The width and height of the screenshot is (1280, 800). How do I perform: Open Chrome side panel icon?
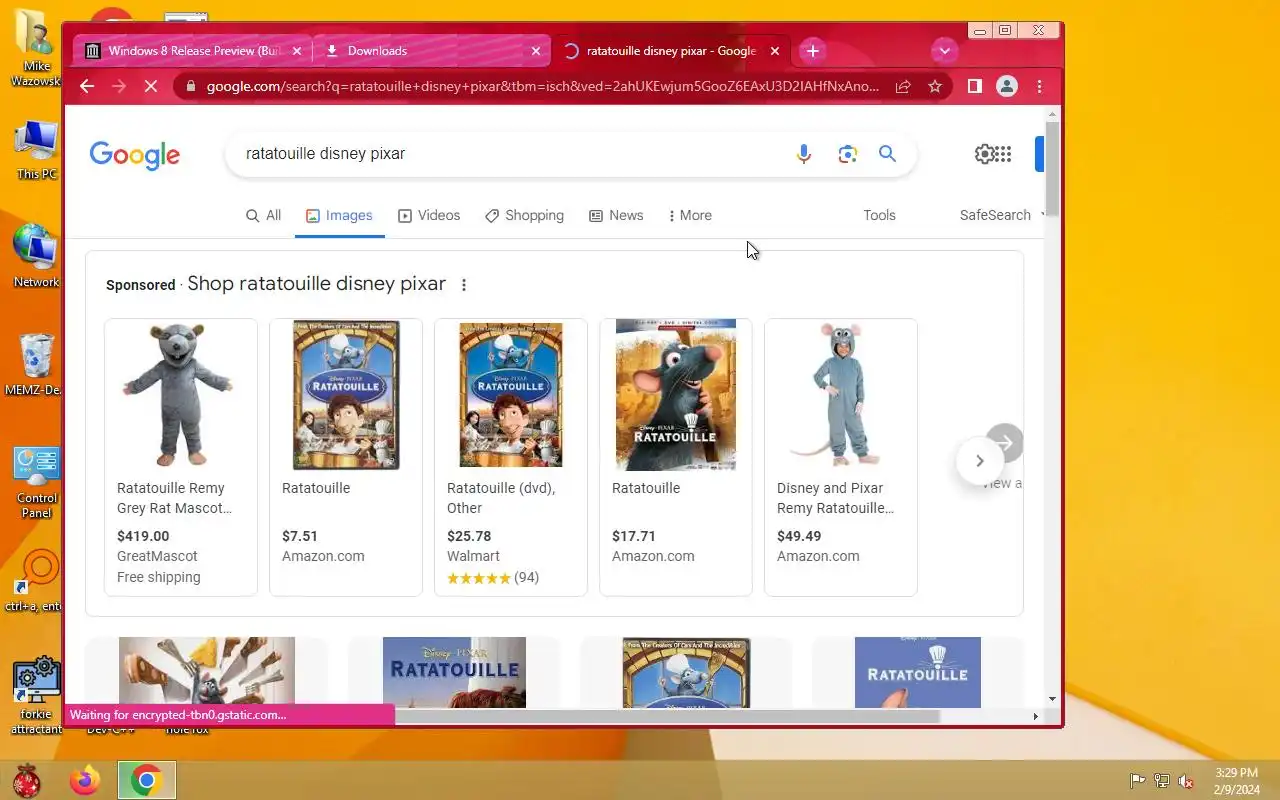[975, 86]
